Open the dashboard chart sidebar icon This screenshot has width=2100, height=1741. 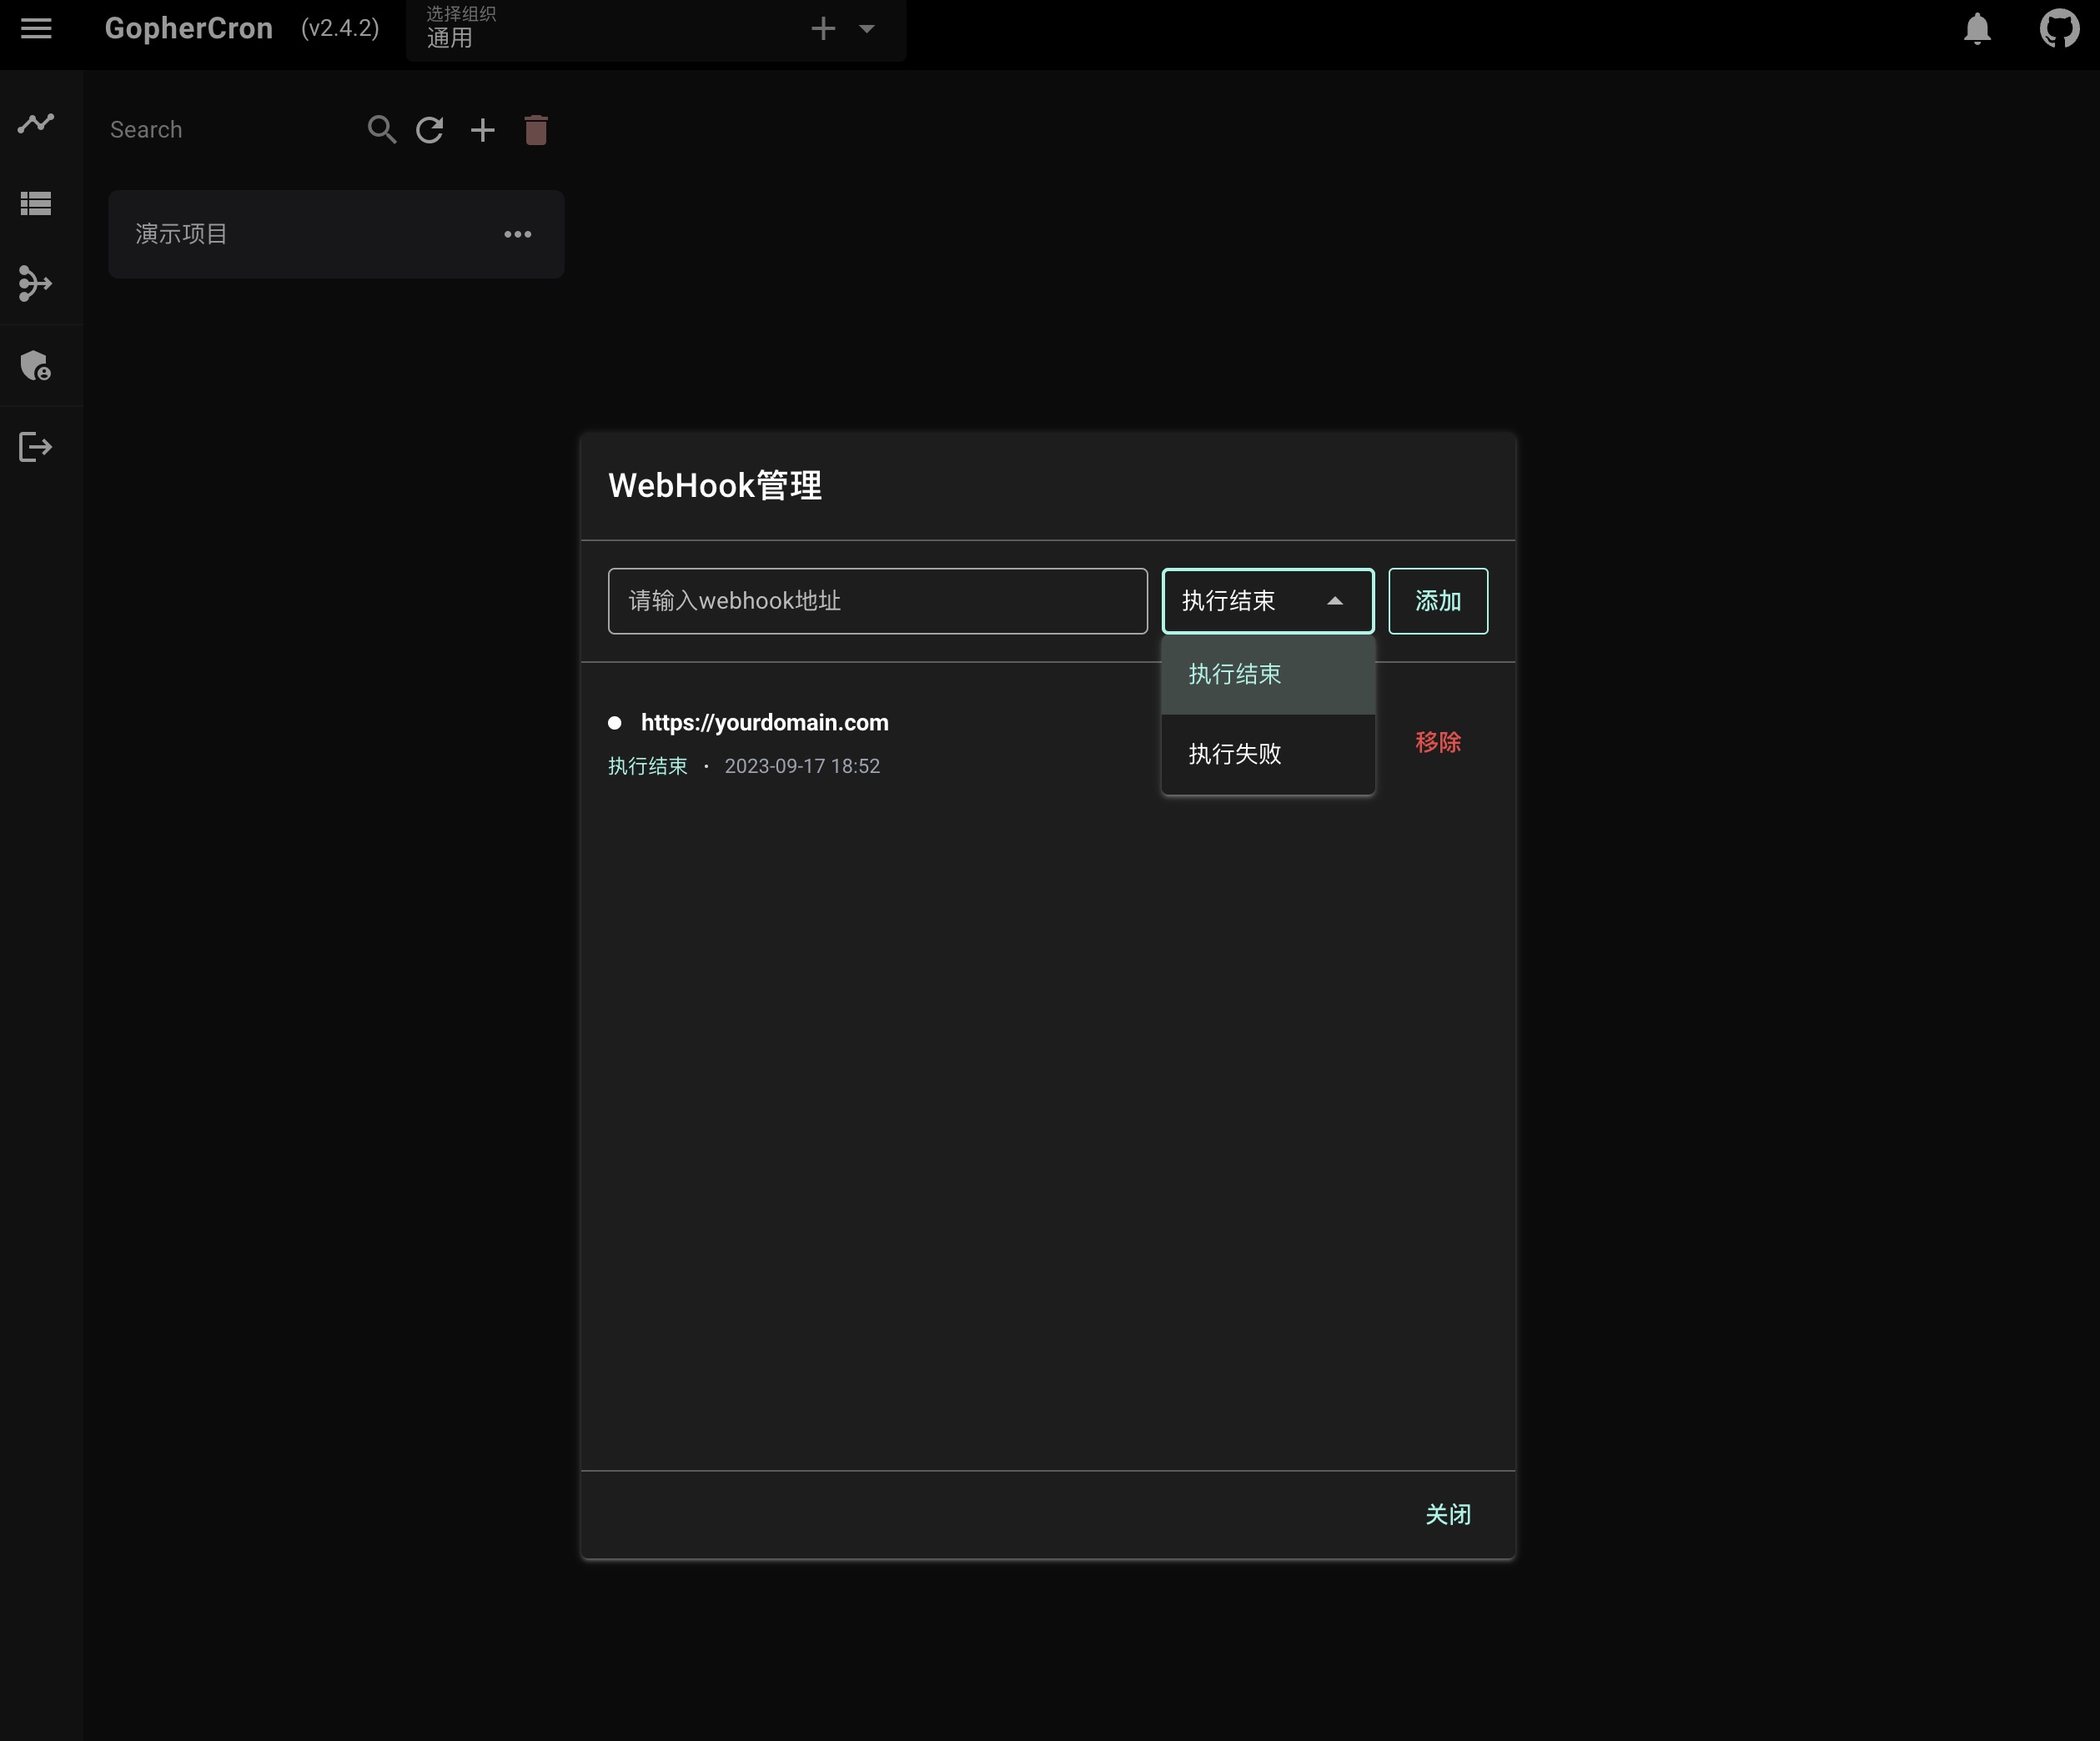[x=36, y=123]
